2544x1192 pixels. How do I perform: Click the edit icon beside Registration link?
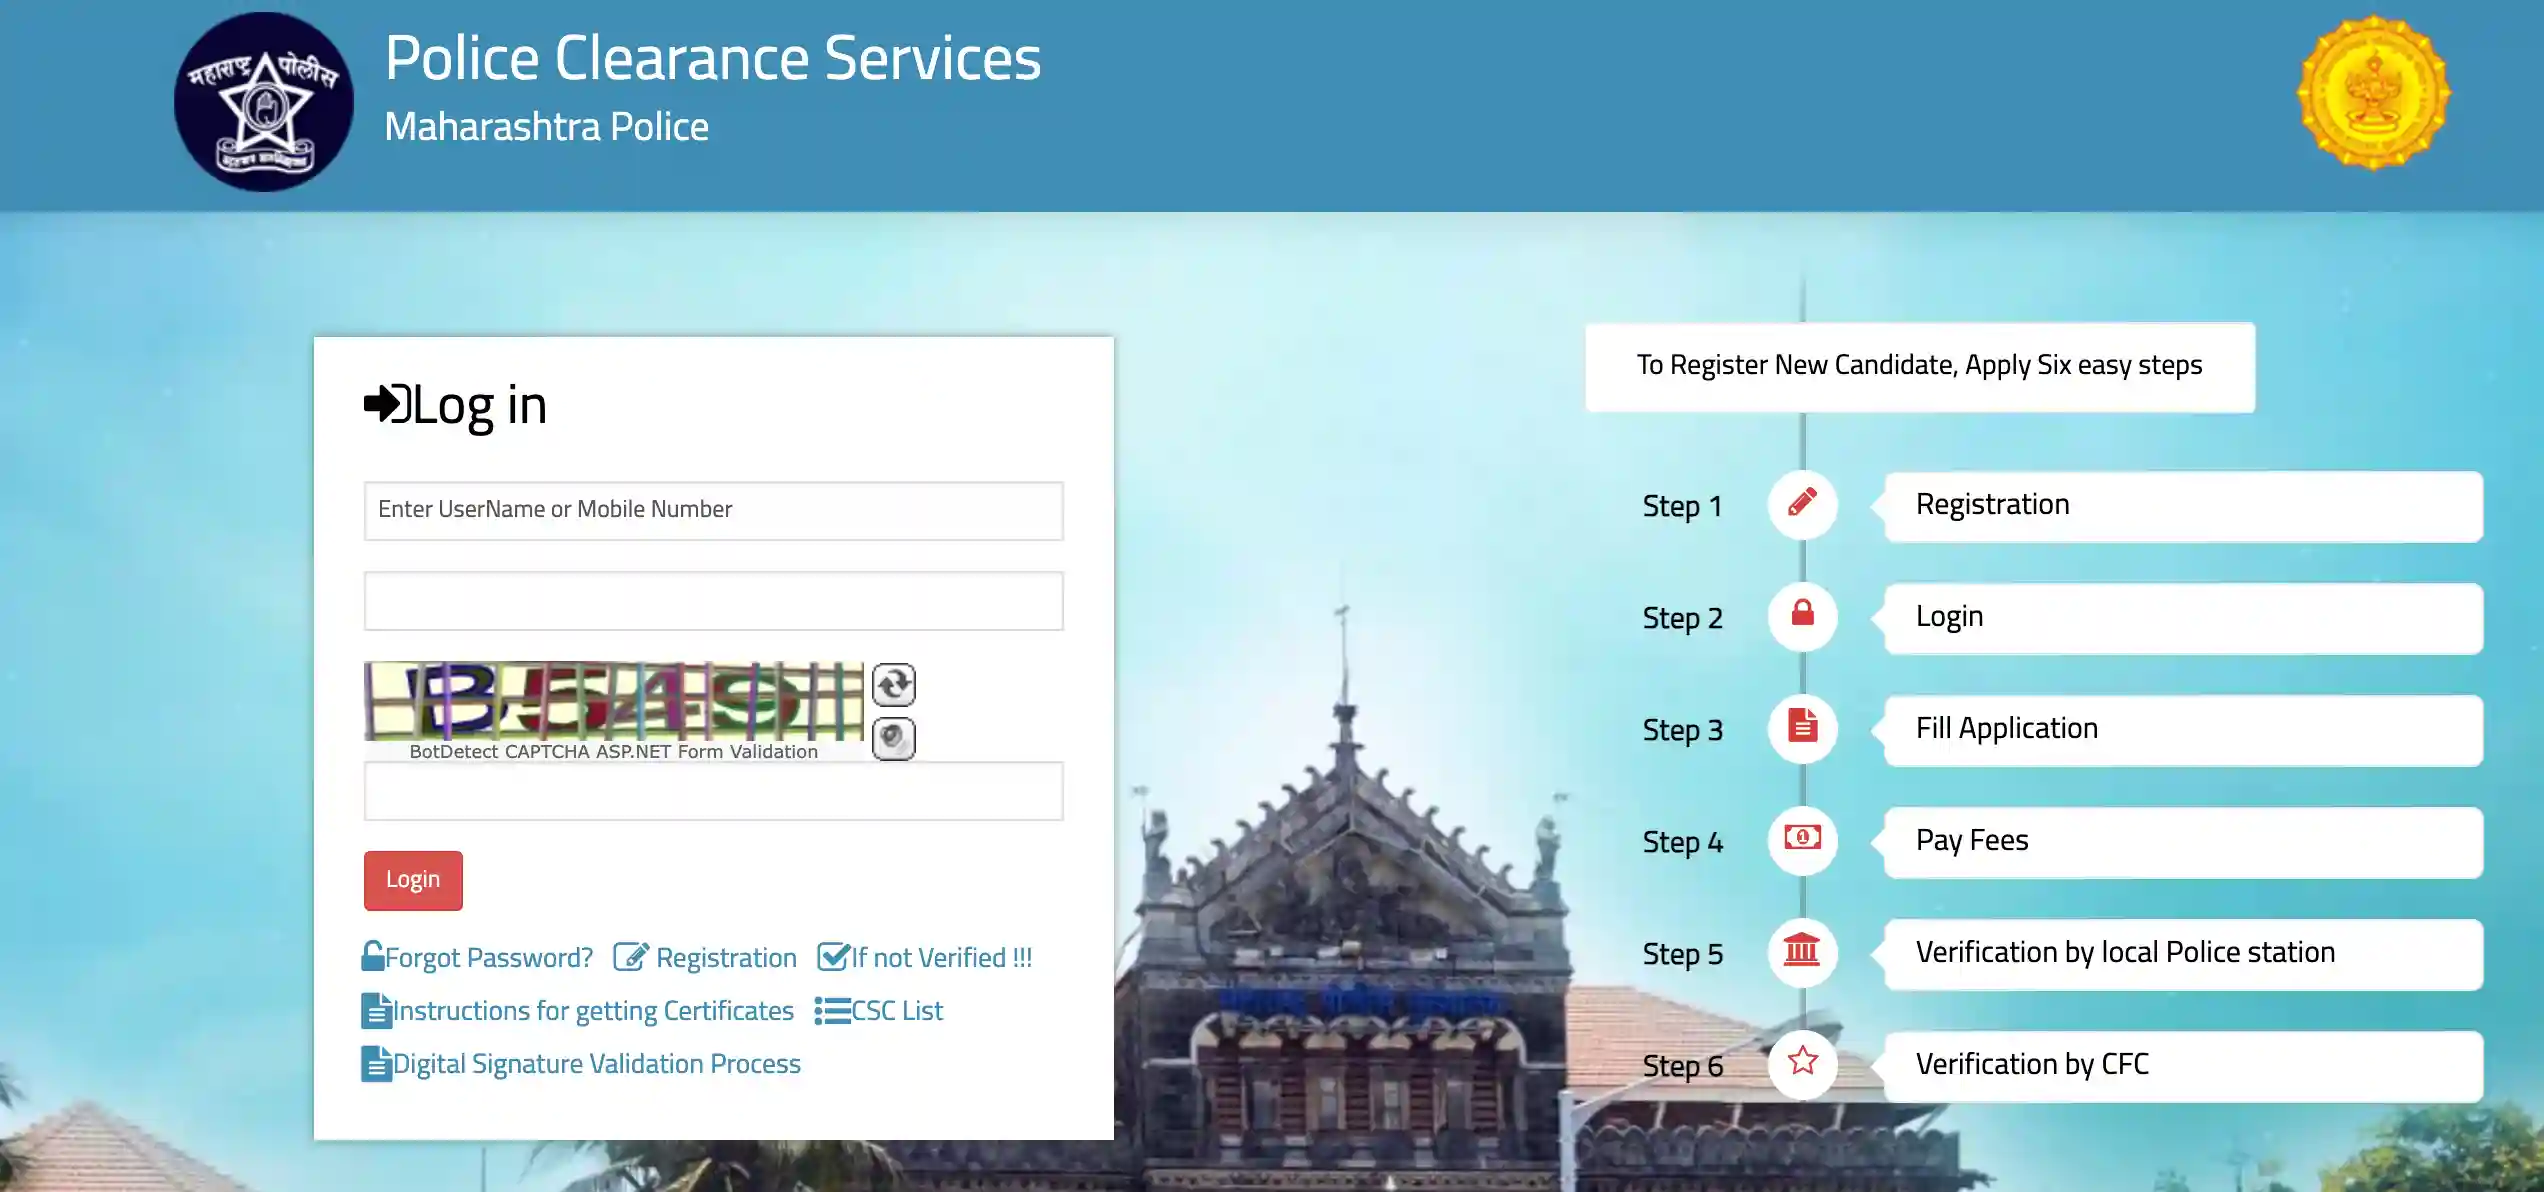click(x=631, y=957)
